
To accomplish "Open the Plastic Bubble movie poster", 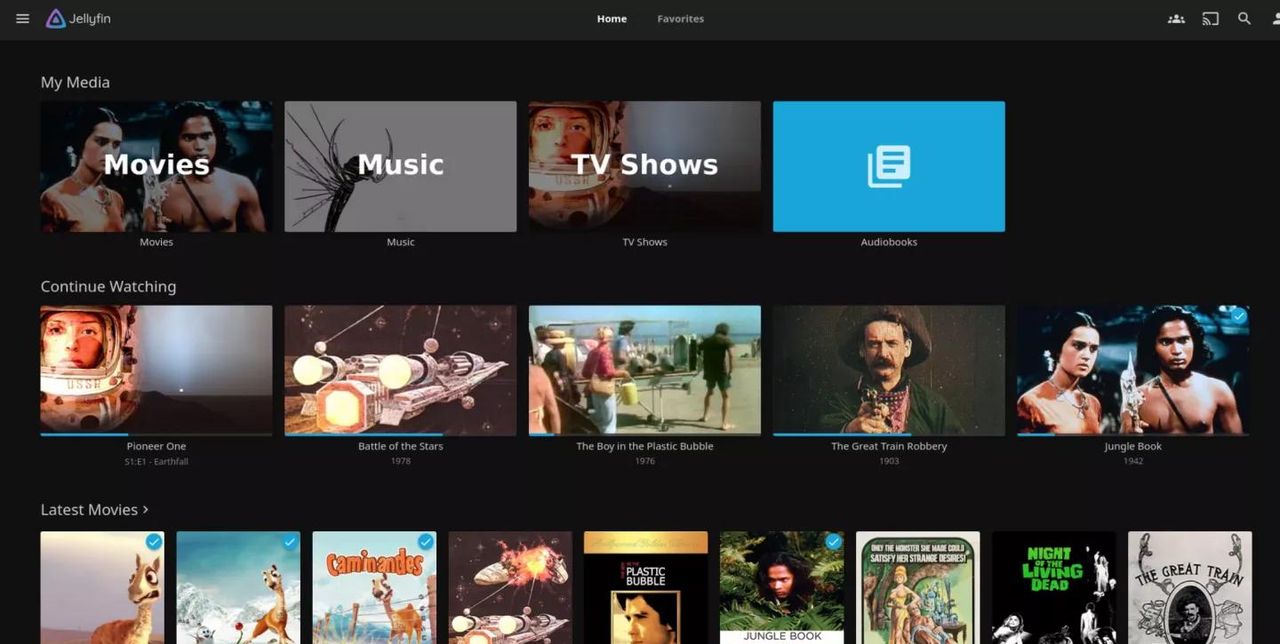I will 646,587.
